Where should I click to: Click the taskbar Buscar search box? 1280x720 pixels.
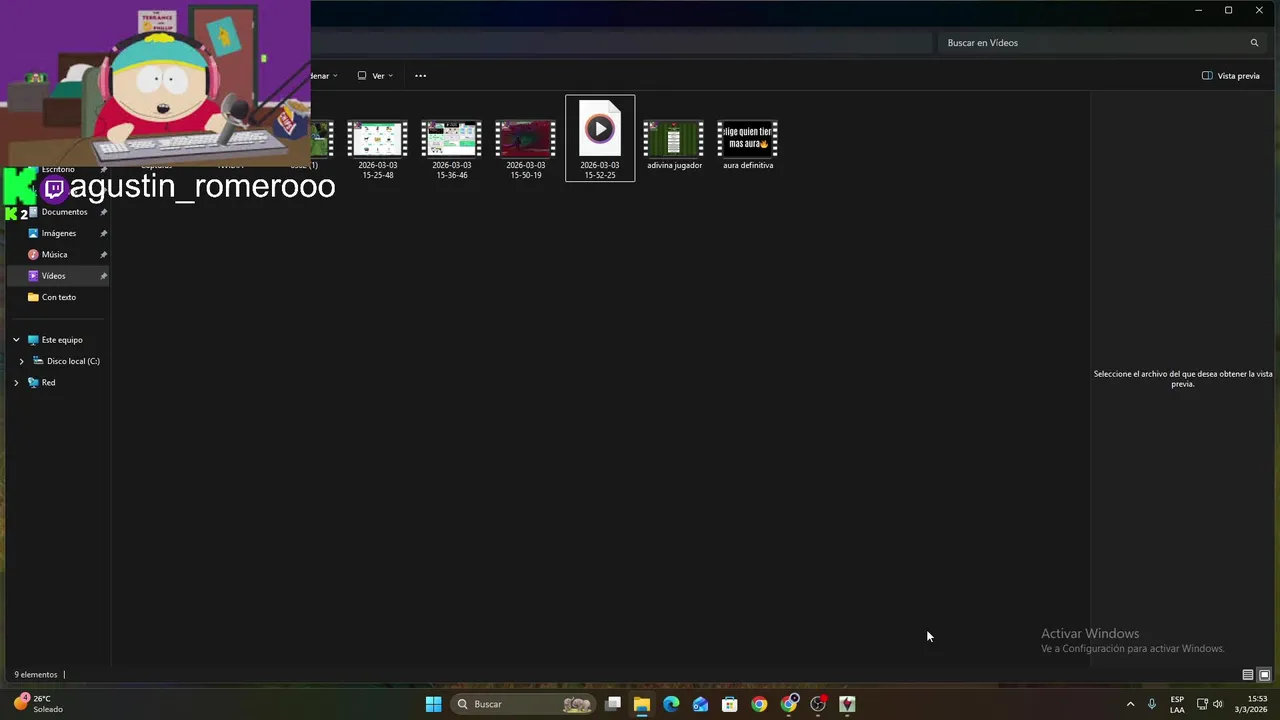coord(523,704)
